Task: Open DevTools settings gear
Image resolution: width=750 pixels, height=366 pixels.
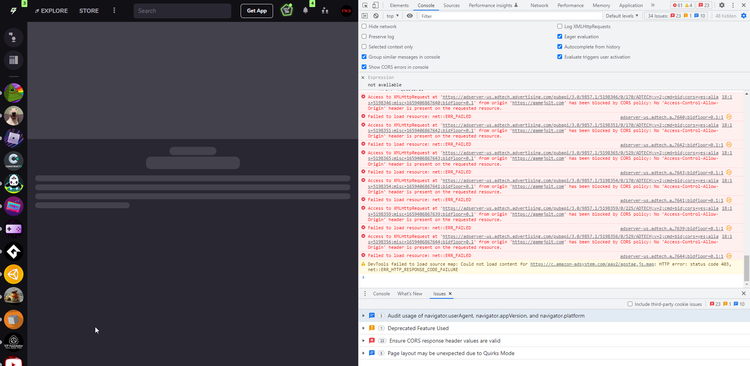Action: tap(722, 5)
